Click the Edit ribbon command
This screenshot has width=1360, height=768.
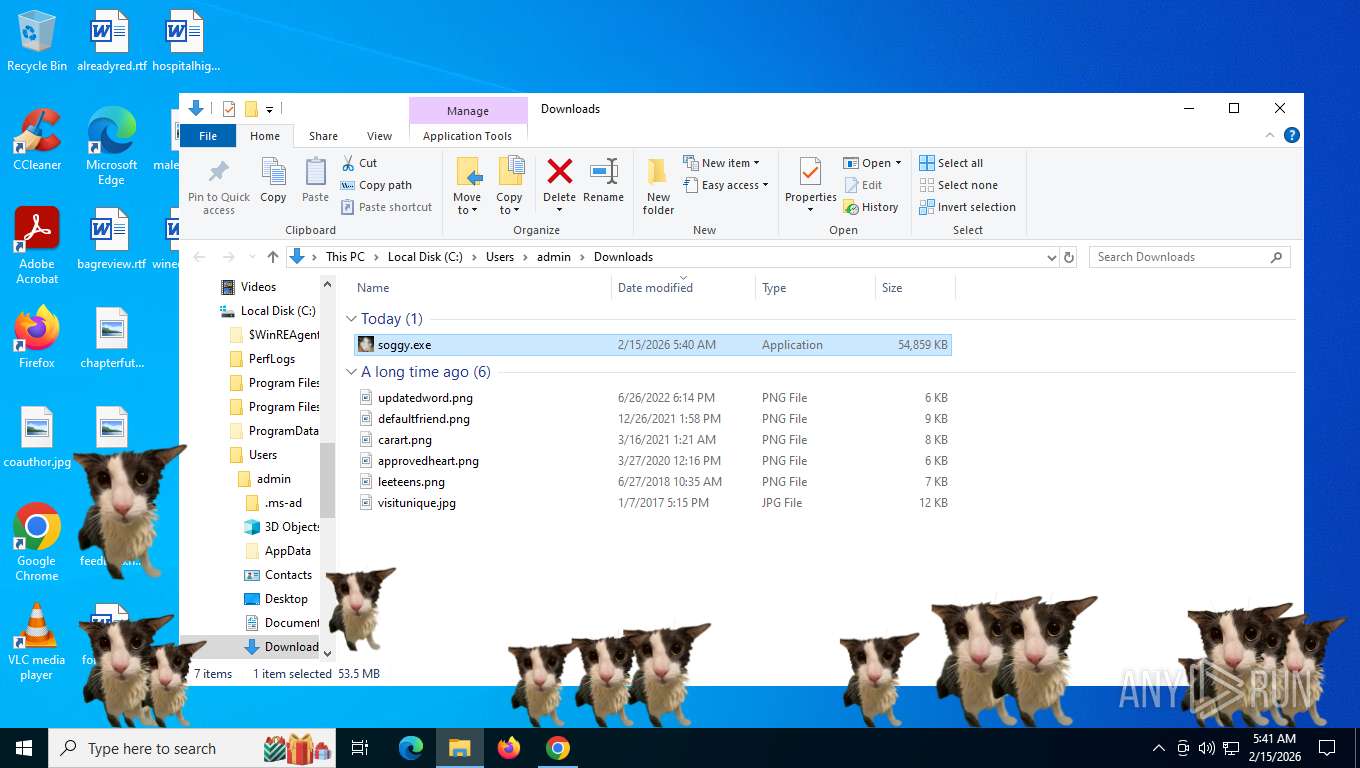point(863,185)
